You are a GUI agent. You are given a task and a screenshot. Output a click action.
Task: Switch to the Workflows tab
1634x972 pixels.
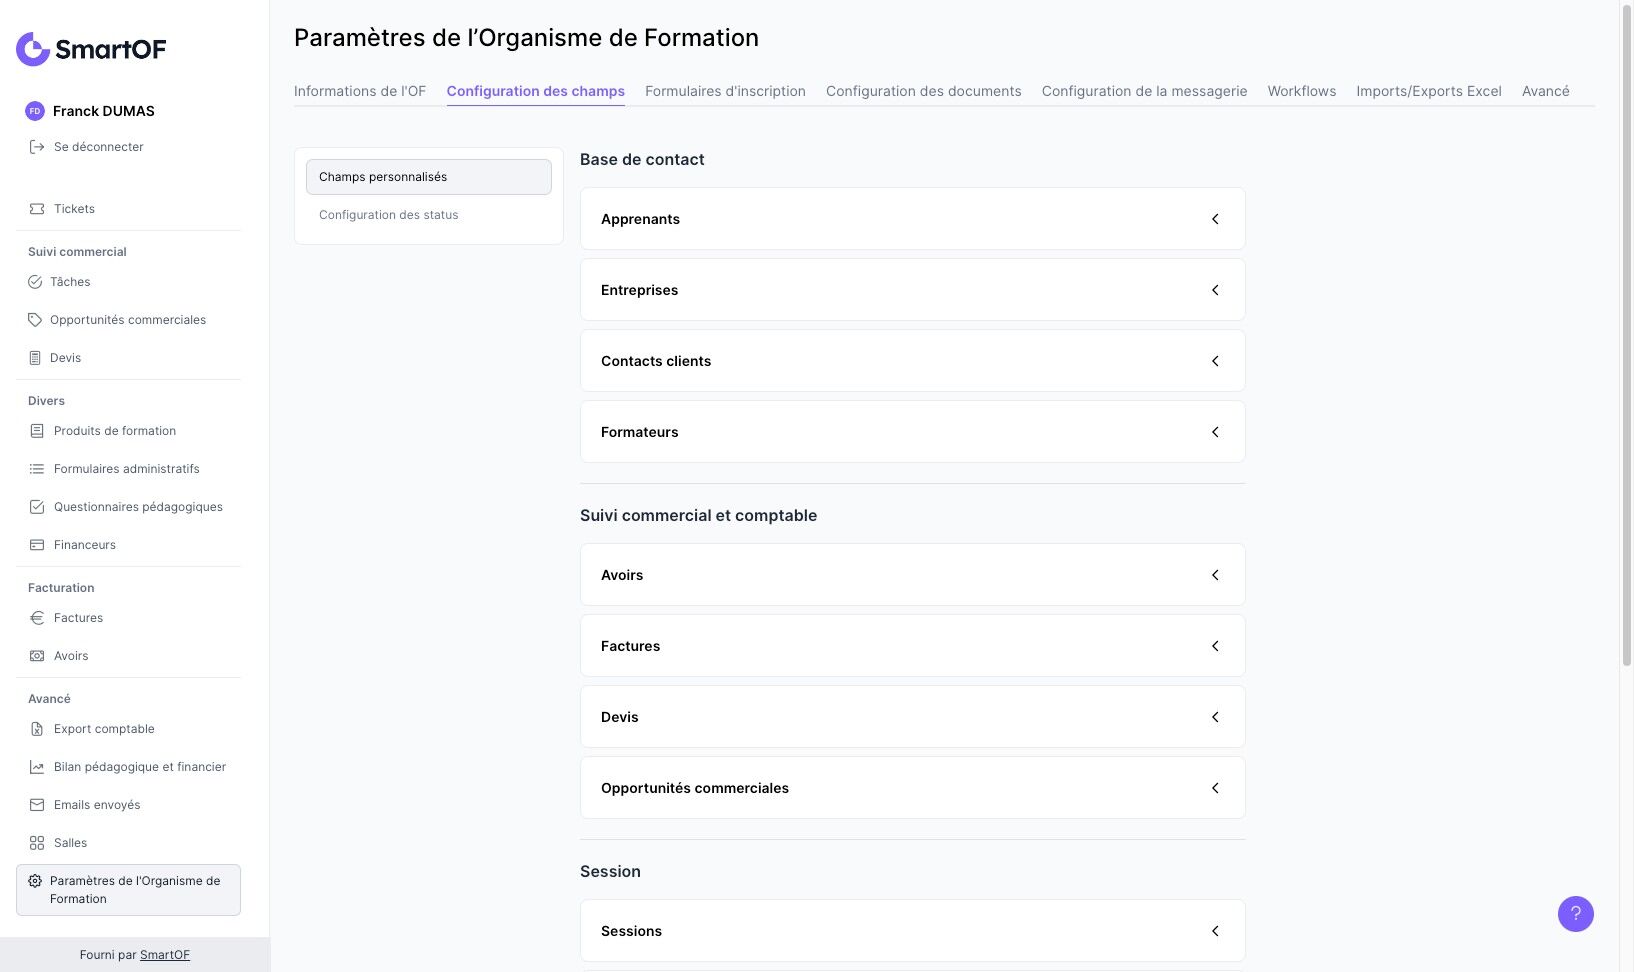[x=1301, y=91]
